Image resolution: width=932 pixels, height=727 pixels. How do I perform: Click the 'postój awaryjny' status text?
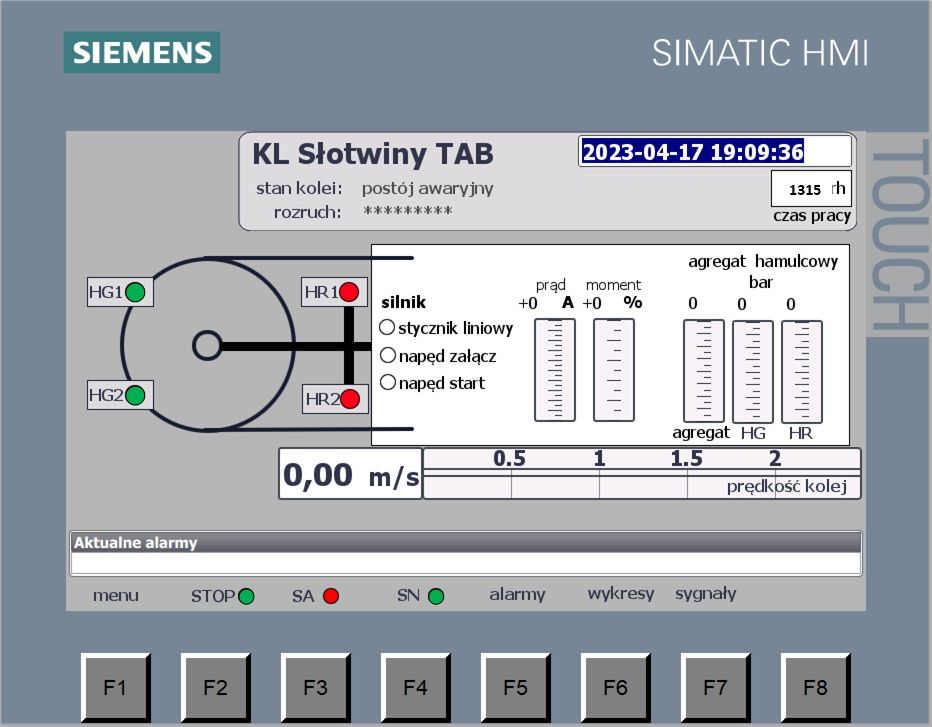click(427, 189)
